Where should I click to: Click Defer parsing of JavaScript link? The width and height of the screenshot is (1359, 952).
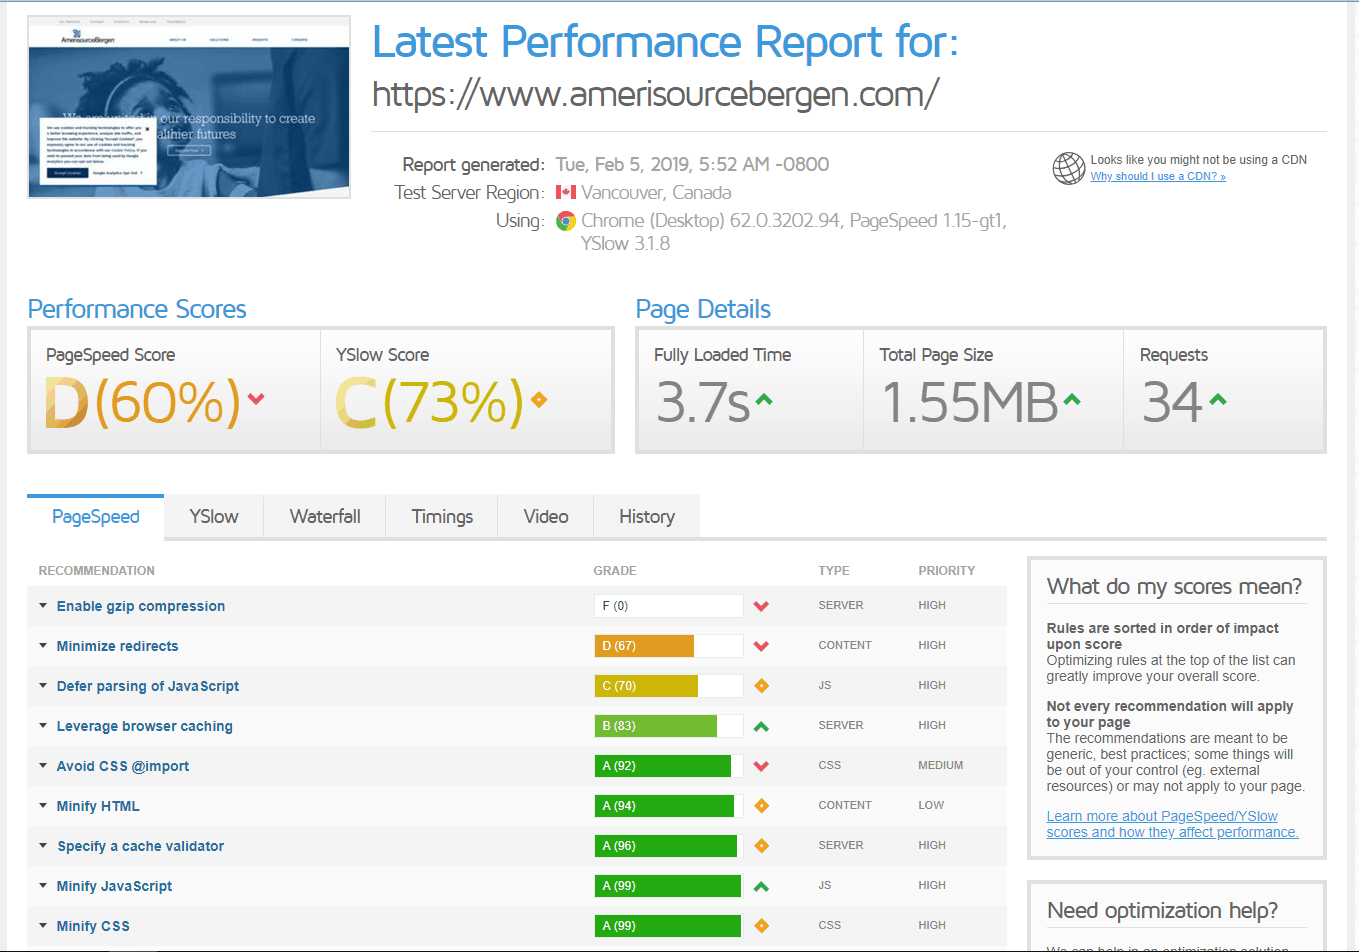tap(148, 686)
